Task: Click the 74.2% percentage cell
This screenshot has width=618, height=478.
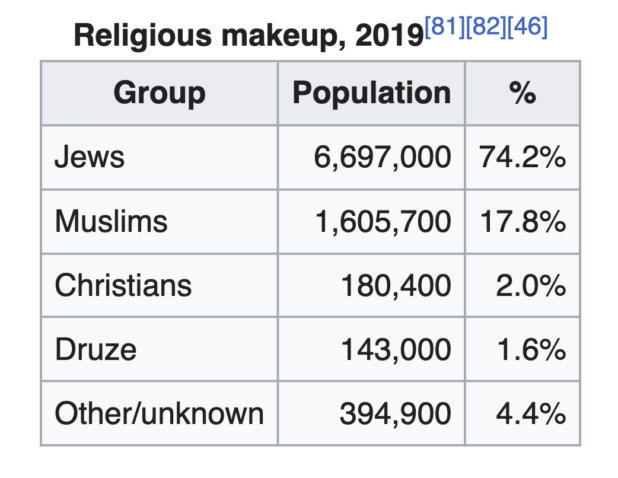Action: tap(523, 158)
